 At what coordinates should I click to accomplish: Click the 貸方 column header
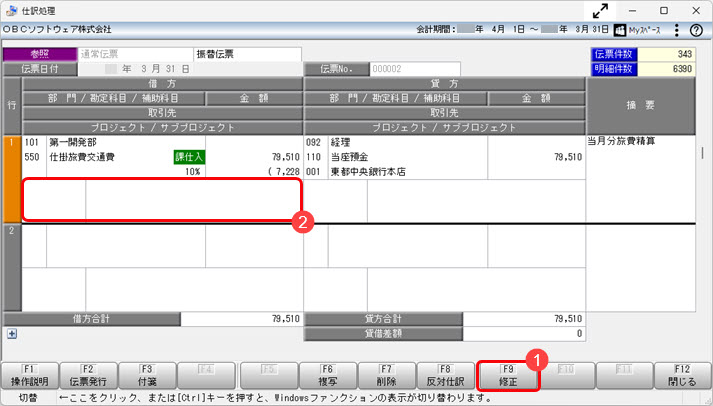[x=445, y=84]
